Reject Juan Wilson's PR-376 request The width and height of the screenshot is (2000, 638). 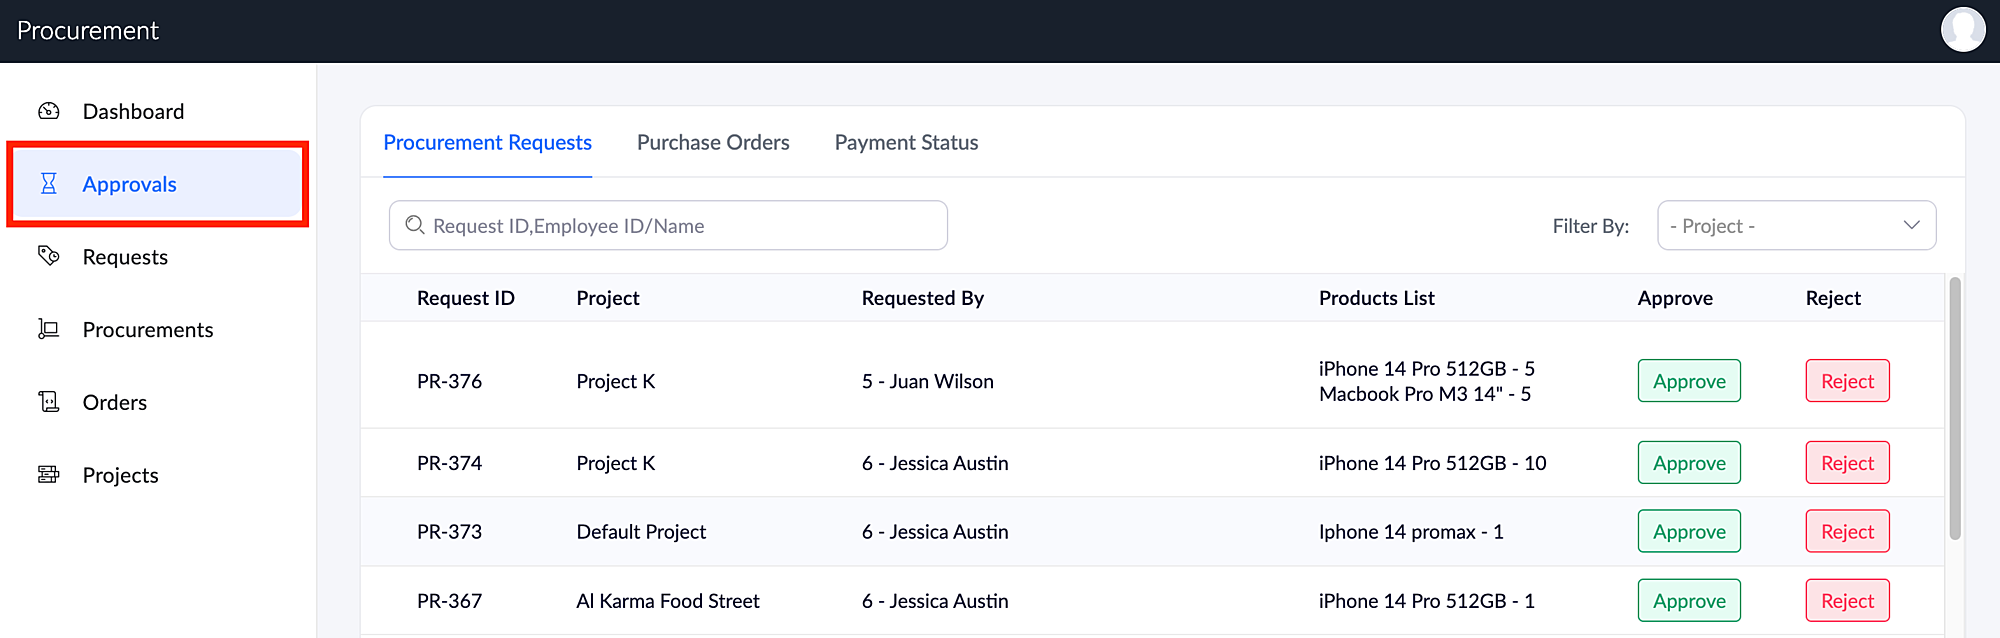click(1847, 381)
